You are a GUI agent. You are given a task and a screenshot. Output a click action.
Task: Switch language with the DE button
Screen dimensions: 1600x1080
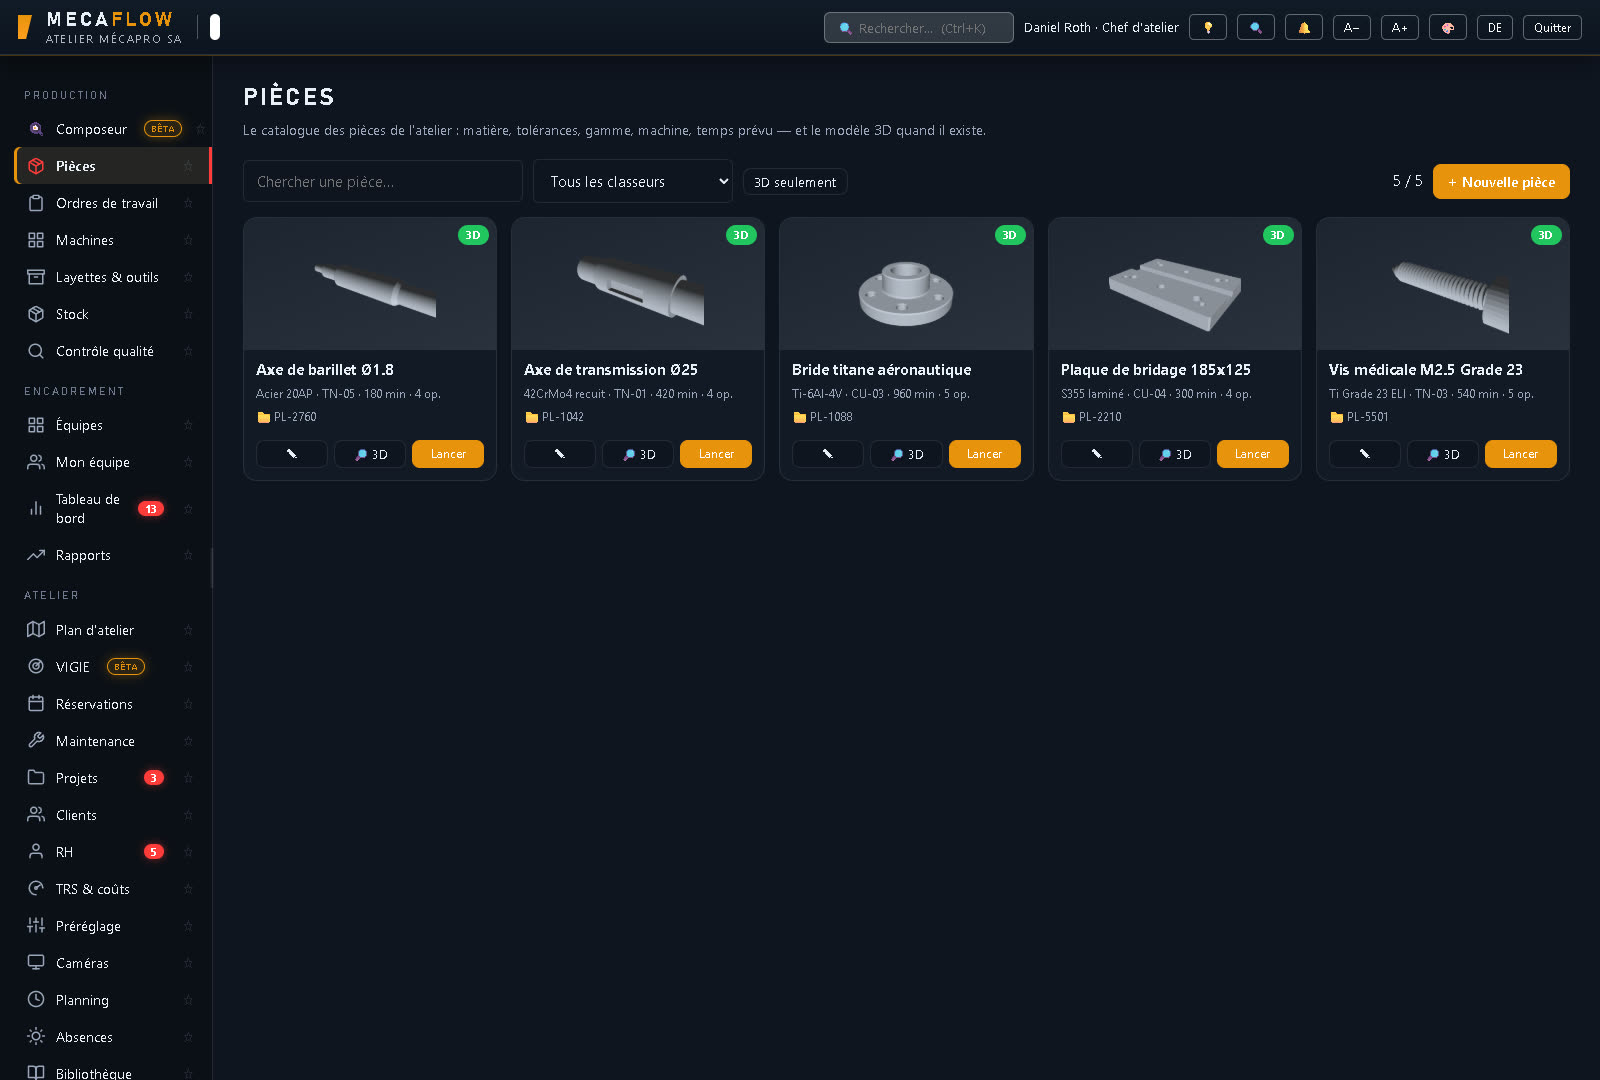click(x=1495, y=28)
